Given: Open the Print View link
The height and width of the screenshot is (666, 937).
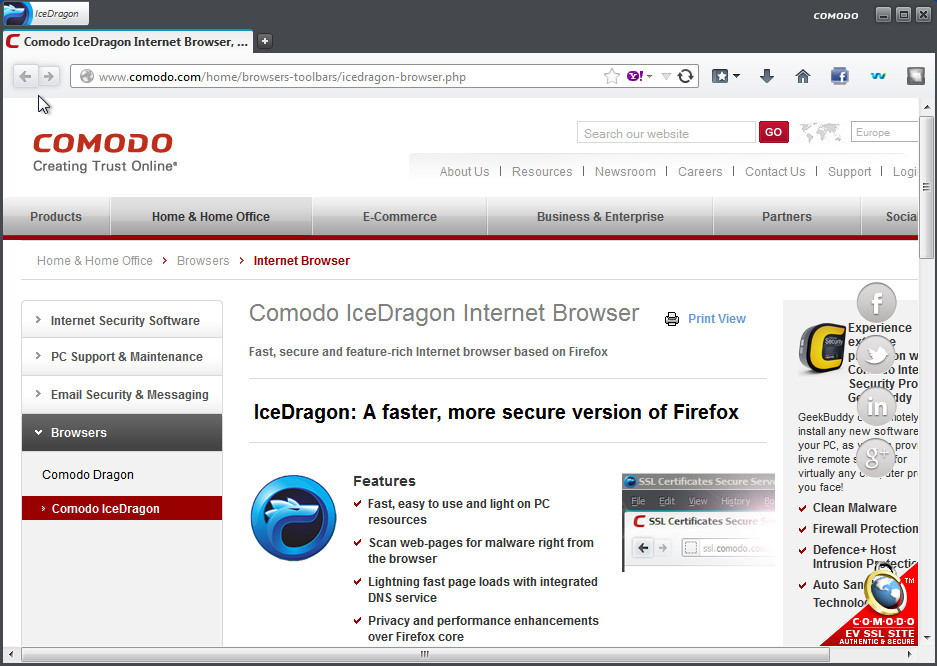Looking at the screenshot, I should [716, 319].
